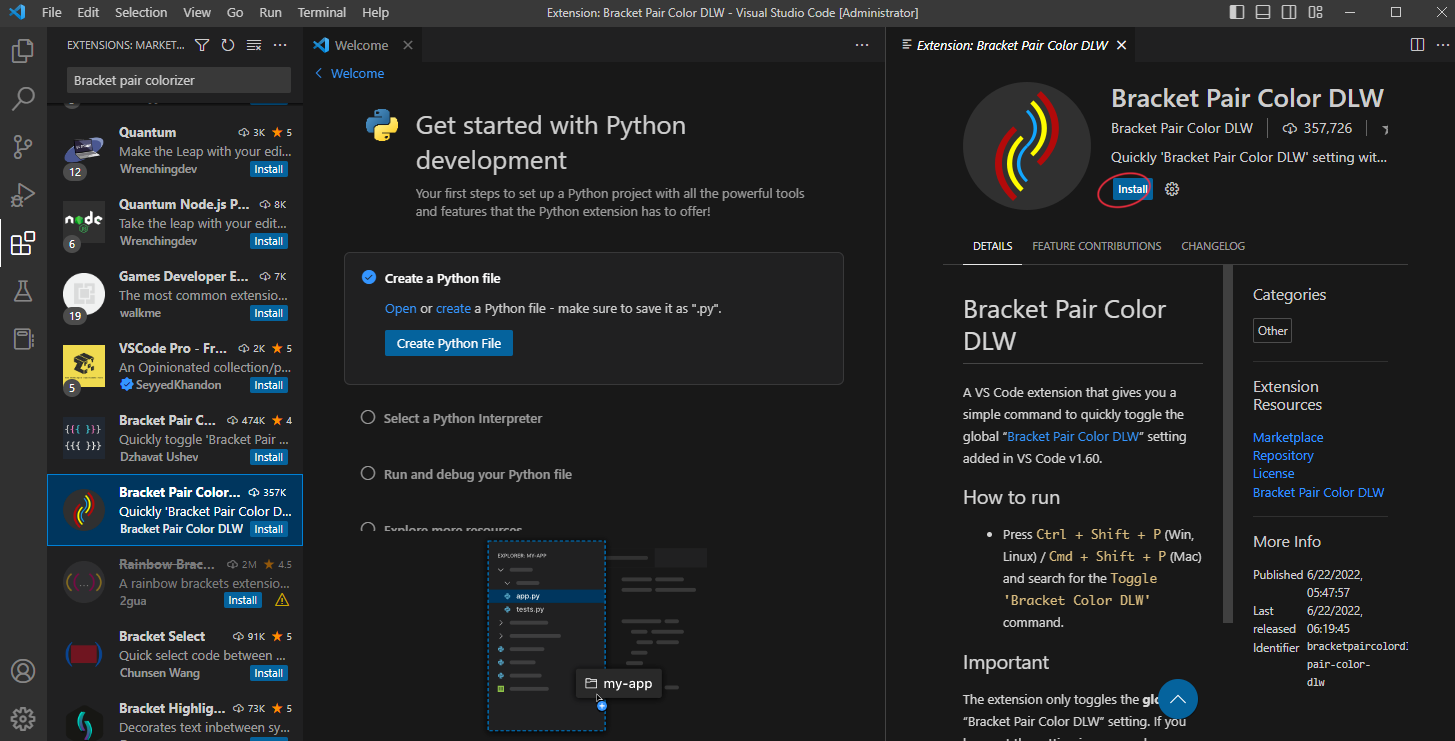Screen dimensions: 1455x741
Task: Close the Welcome tab
Action: (x=408, y=45)
